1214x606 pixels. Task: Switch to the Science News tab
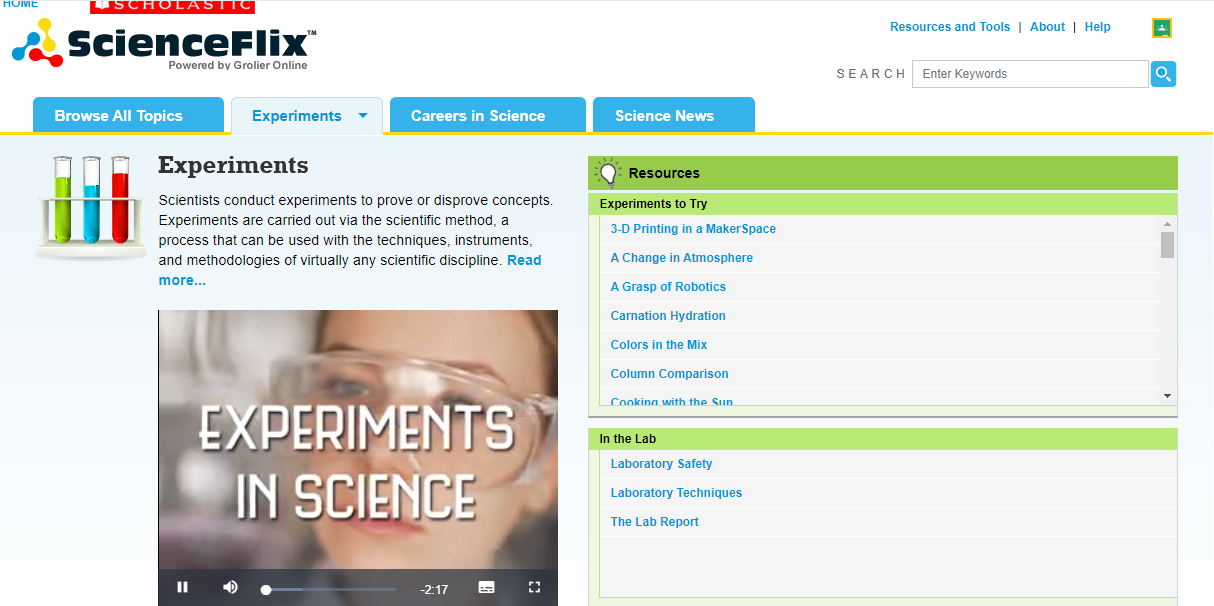click(674, 115)
